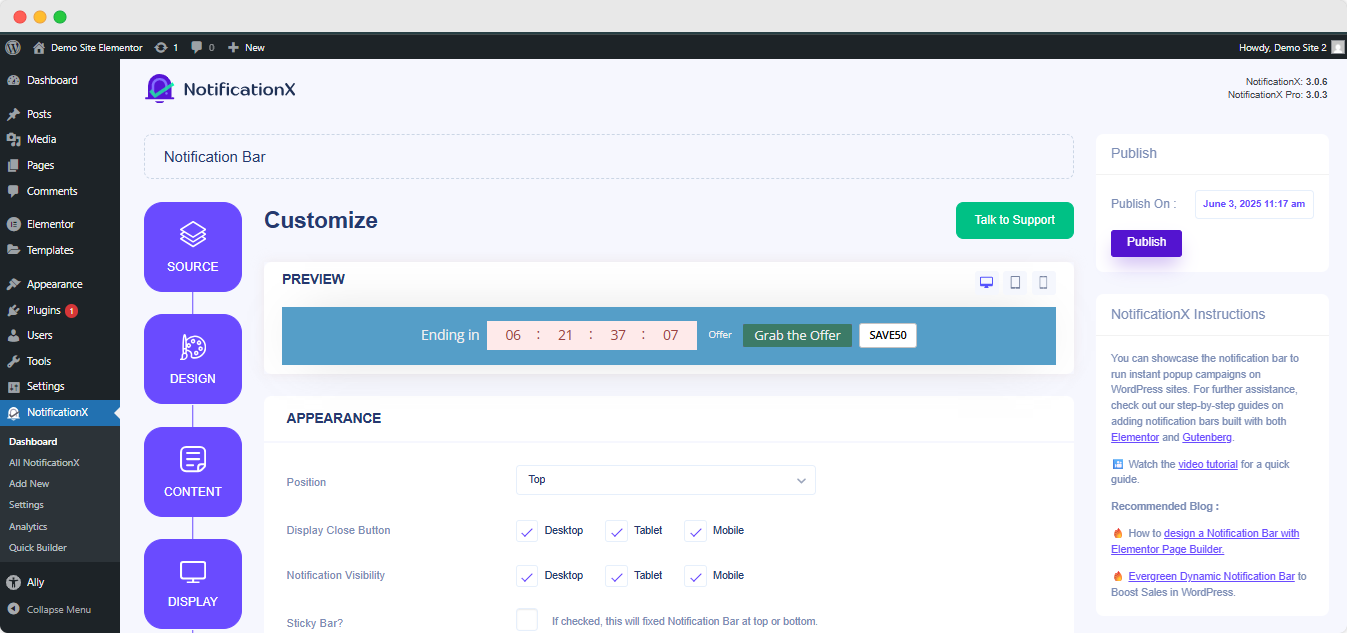The image size is (1347, 633).
Task: Open the WordPress admin bar logo menu
Action: coord(12,47)
